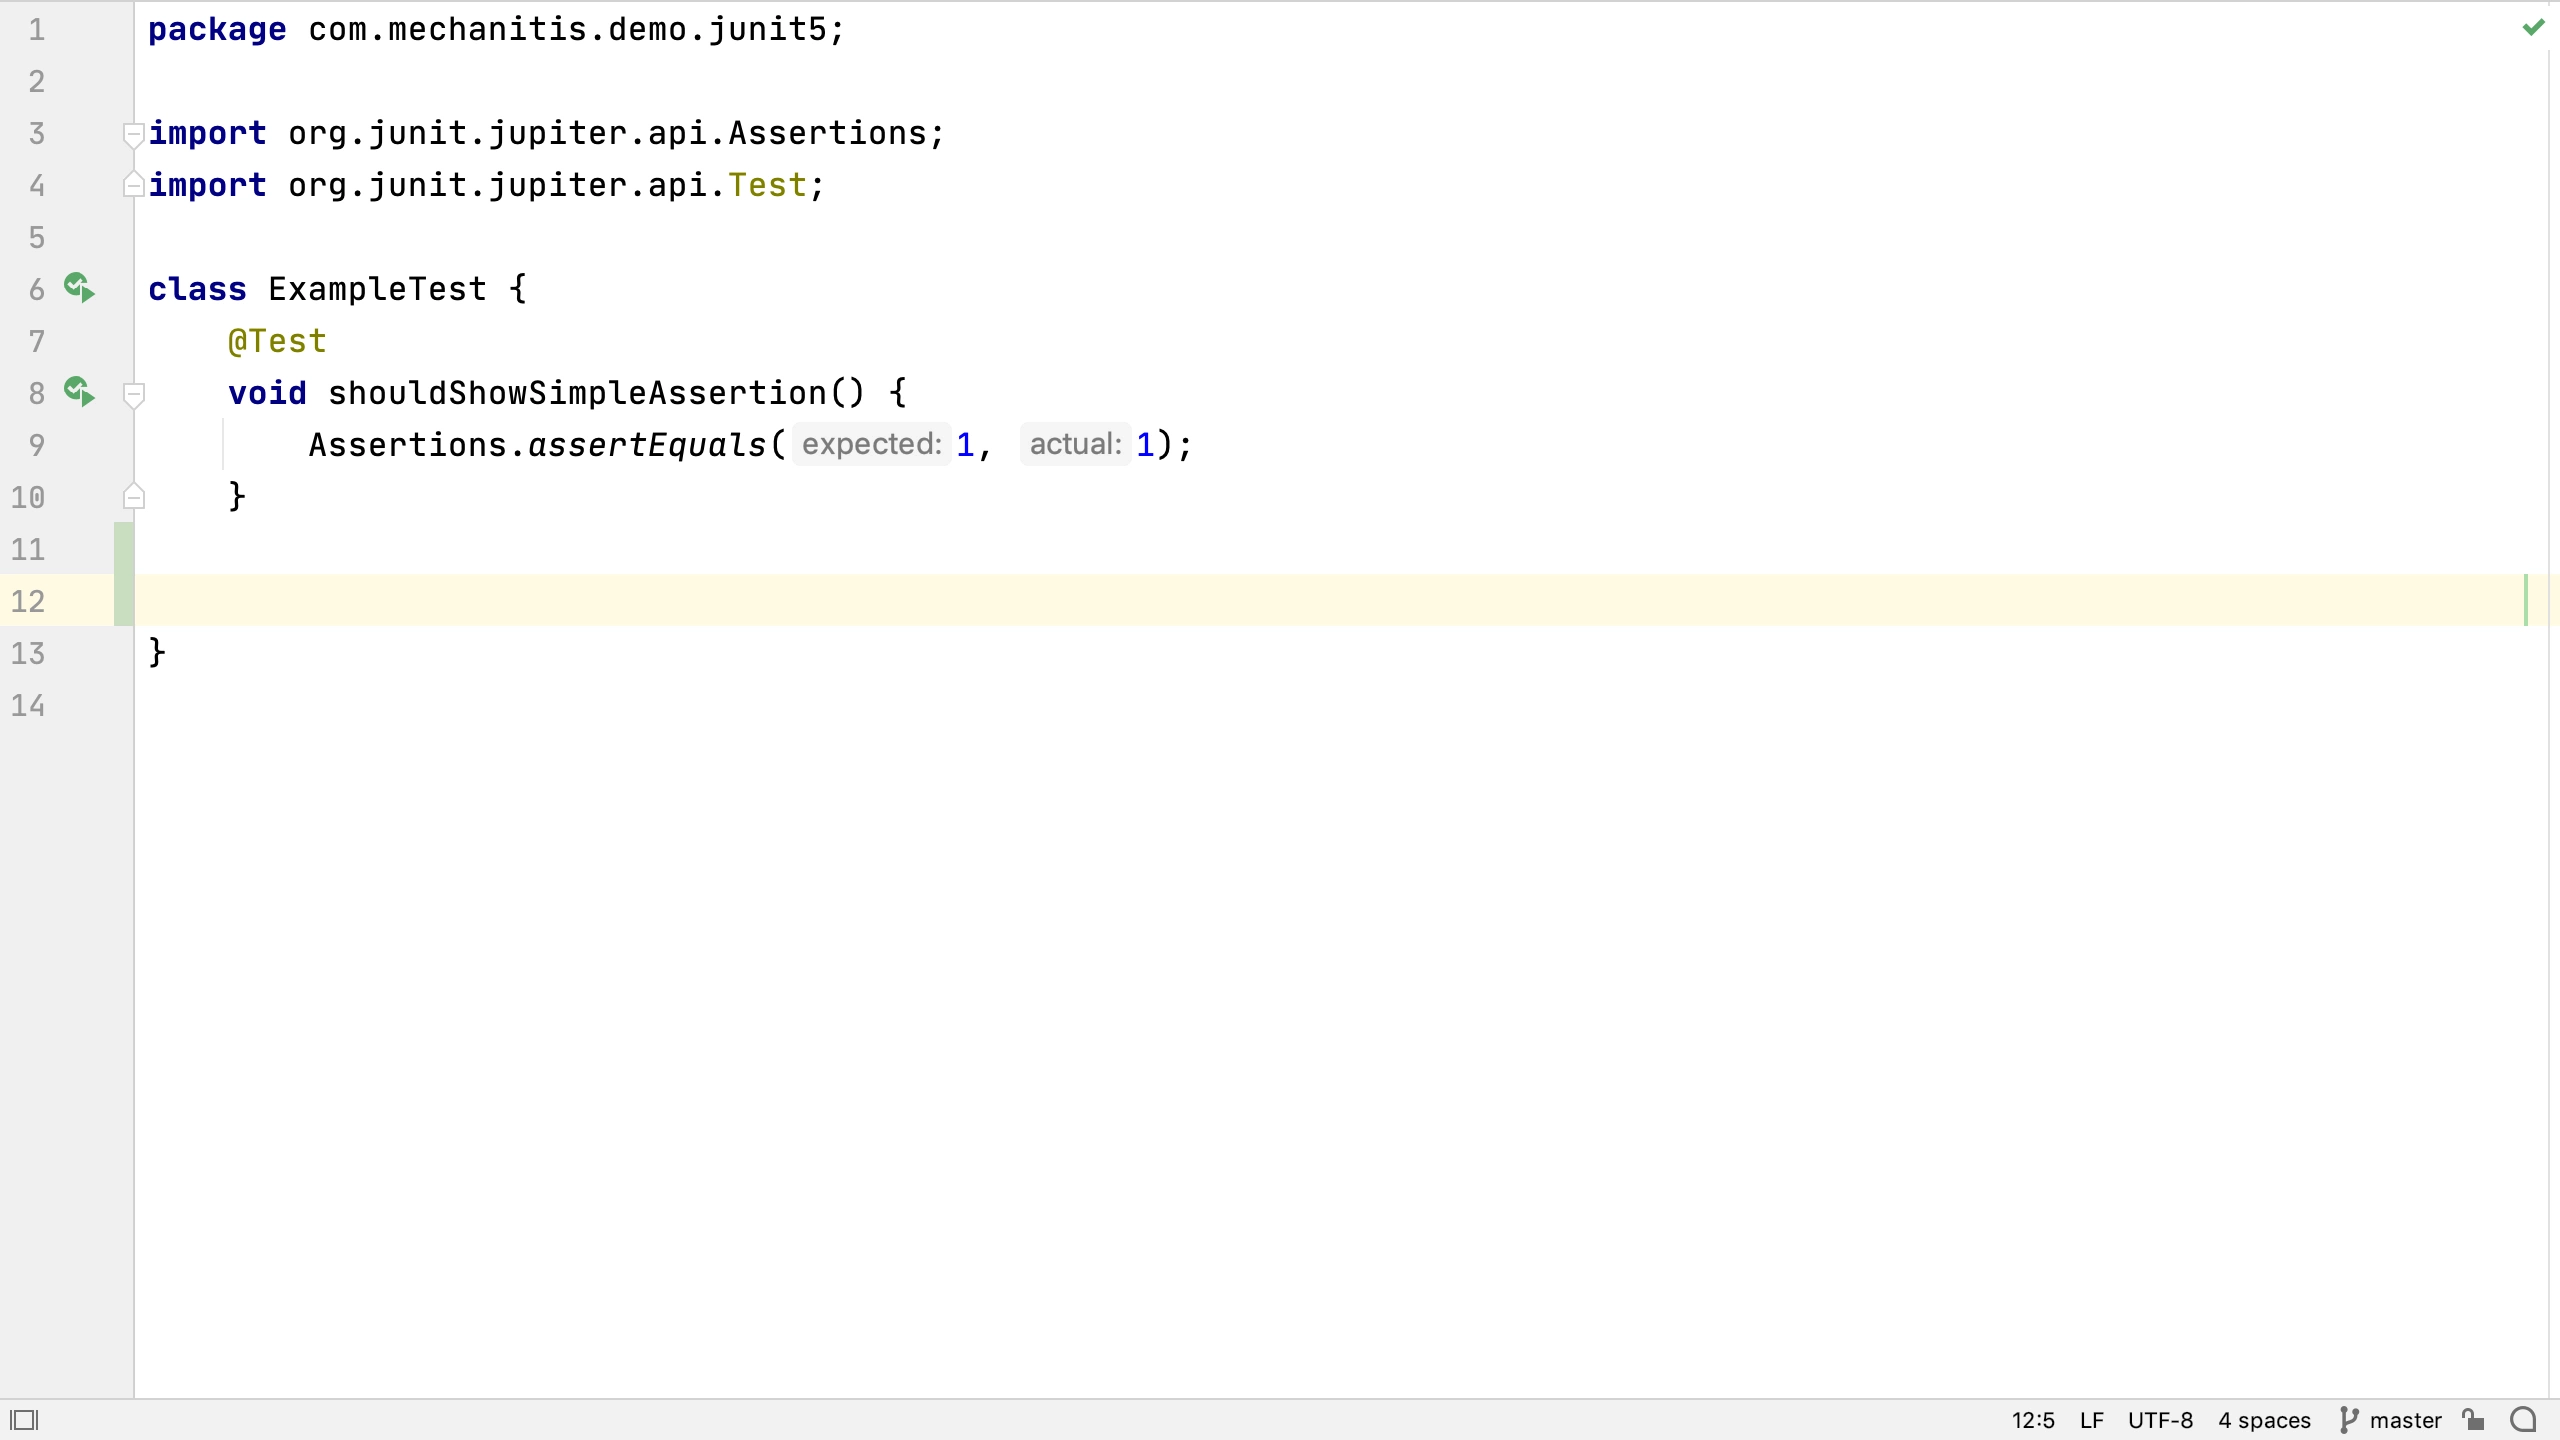The image size is (2560, 1440).
Task: Collapse imports fold marker on line 3
Action: click(x=133, y=134)
